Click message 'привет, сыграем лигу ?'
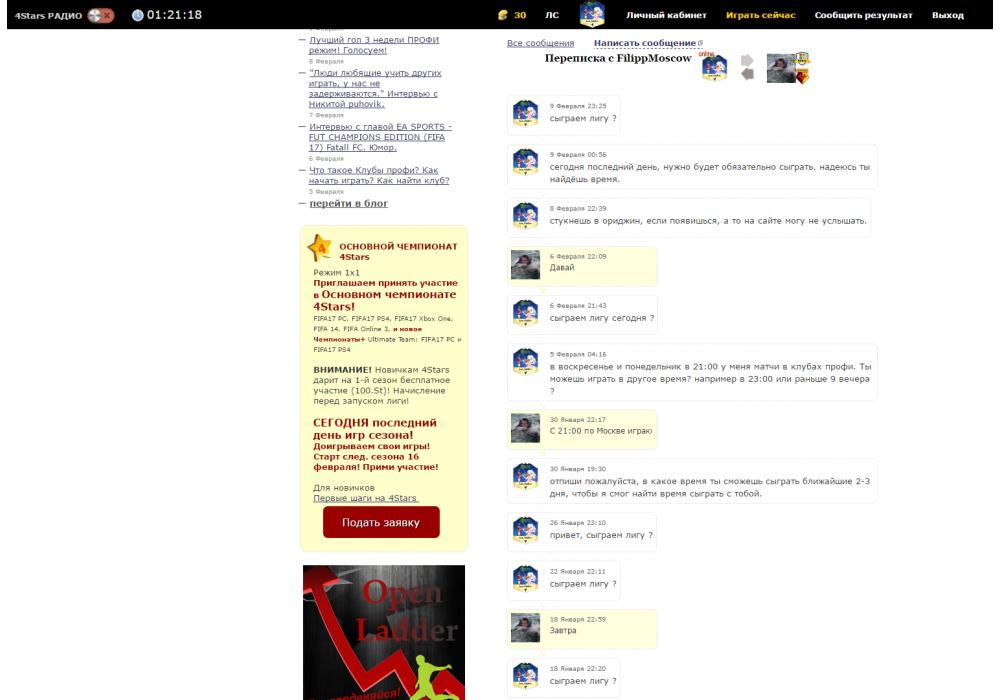This screenshot has width=1000, height=700. [601, 536]
